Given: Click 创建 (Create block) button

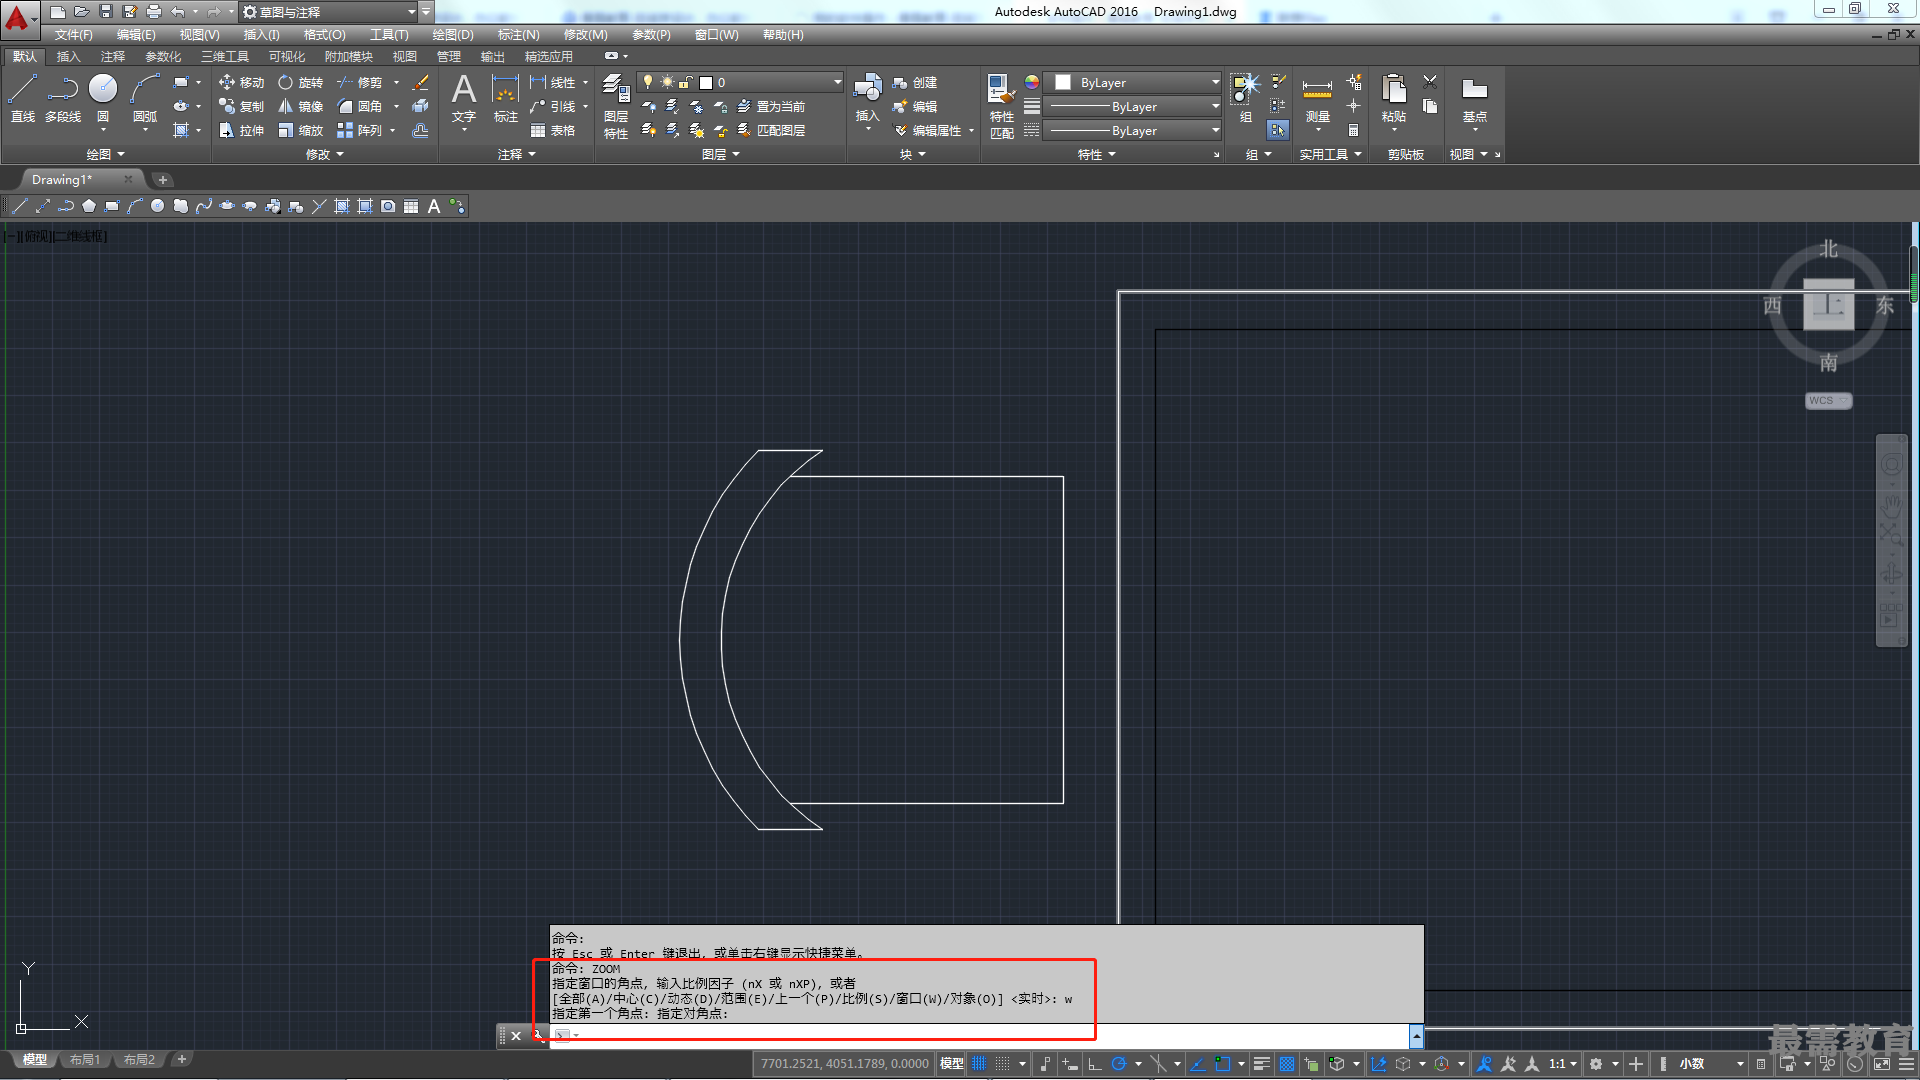Looking at the screenshot, I should (x=915, y=82).
